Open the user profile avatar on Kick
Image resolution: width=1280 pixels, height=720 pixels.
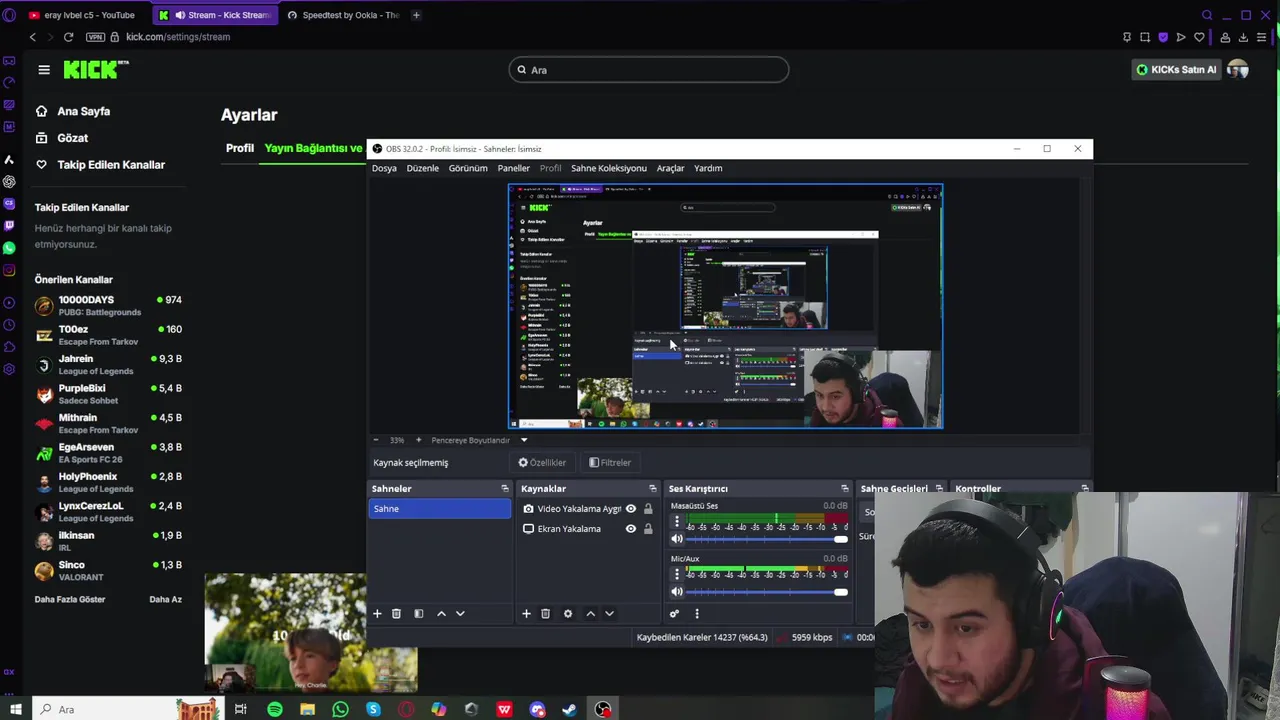1238,69
